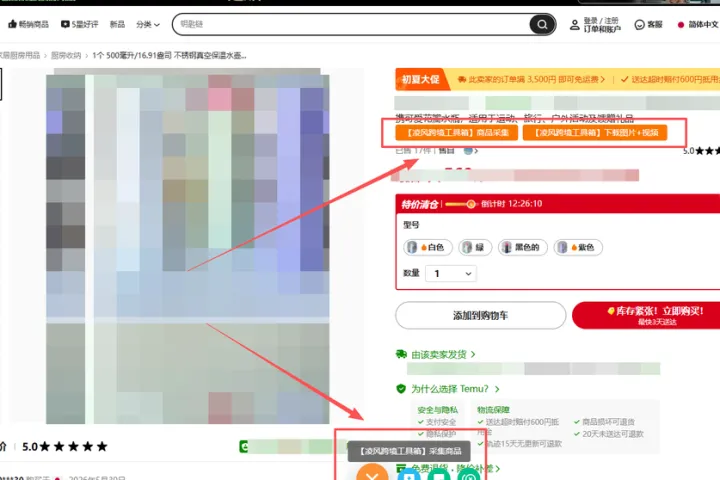The image size is (720, 480).
Task: Select the 黑色的 model option
Action: point(523,248)
